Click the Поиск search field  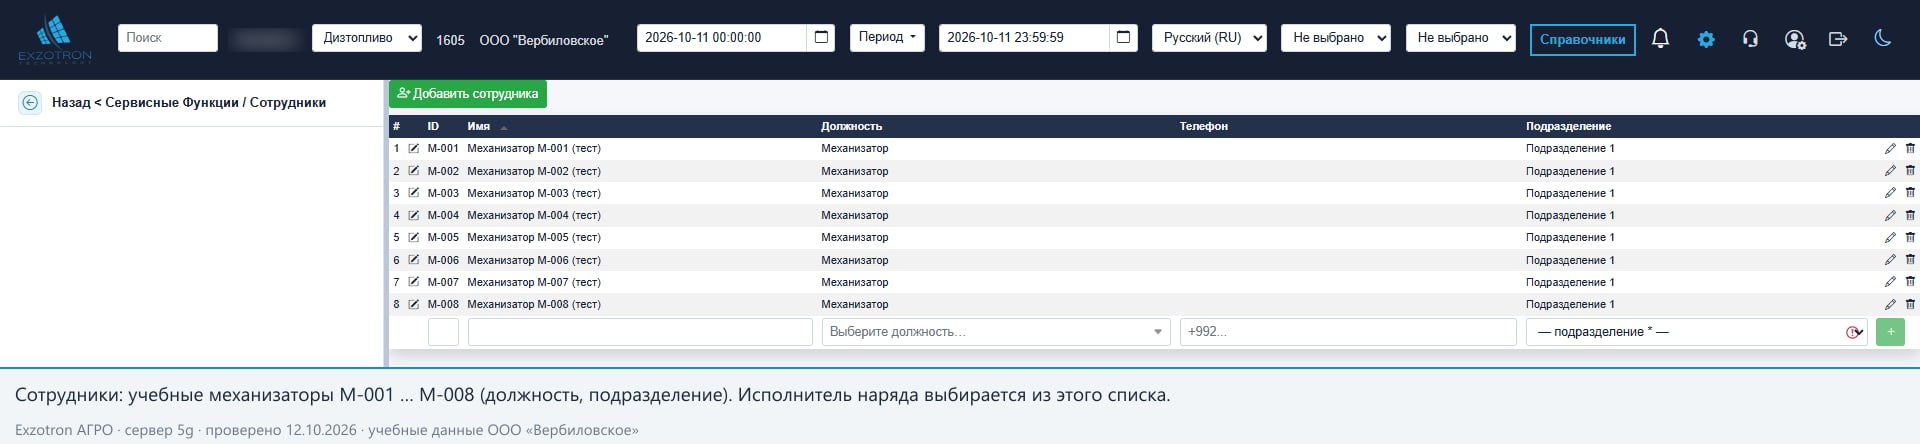[x=168, y=38]
